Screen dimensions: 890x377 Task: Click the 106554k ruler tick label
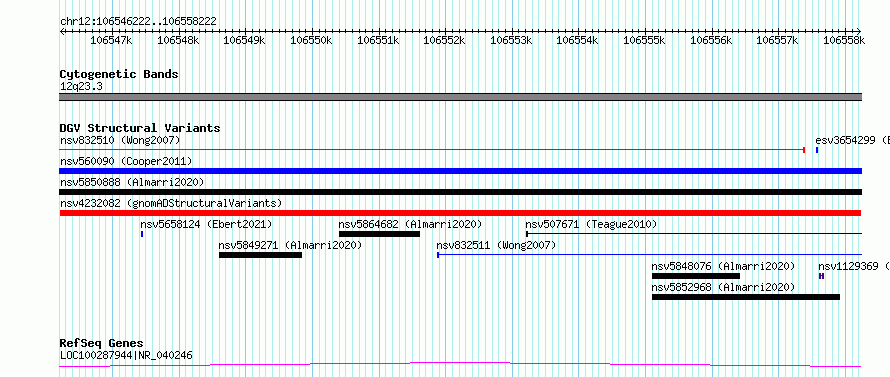[578, 40]
